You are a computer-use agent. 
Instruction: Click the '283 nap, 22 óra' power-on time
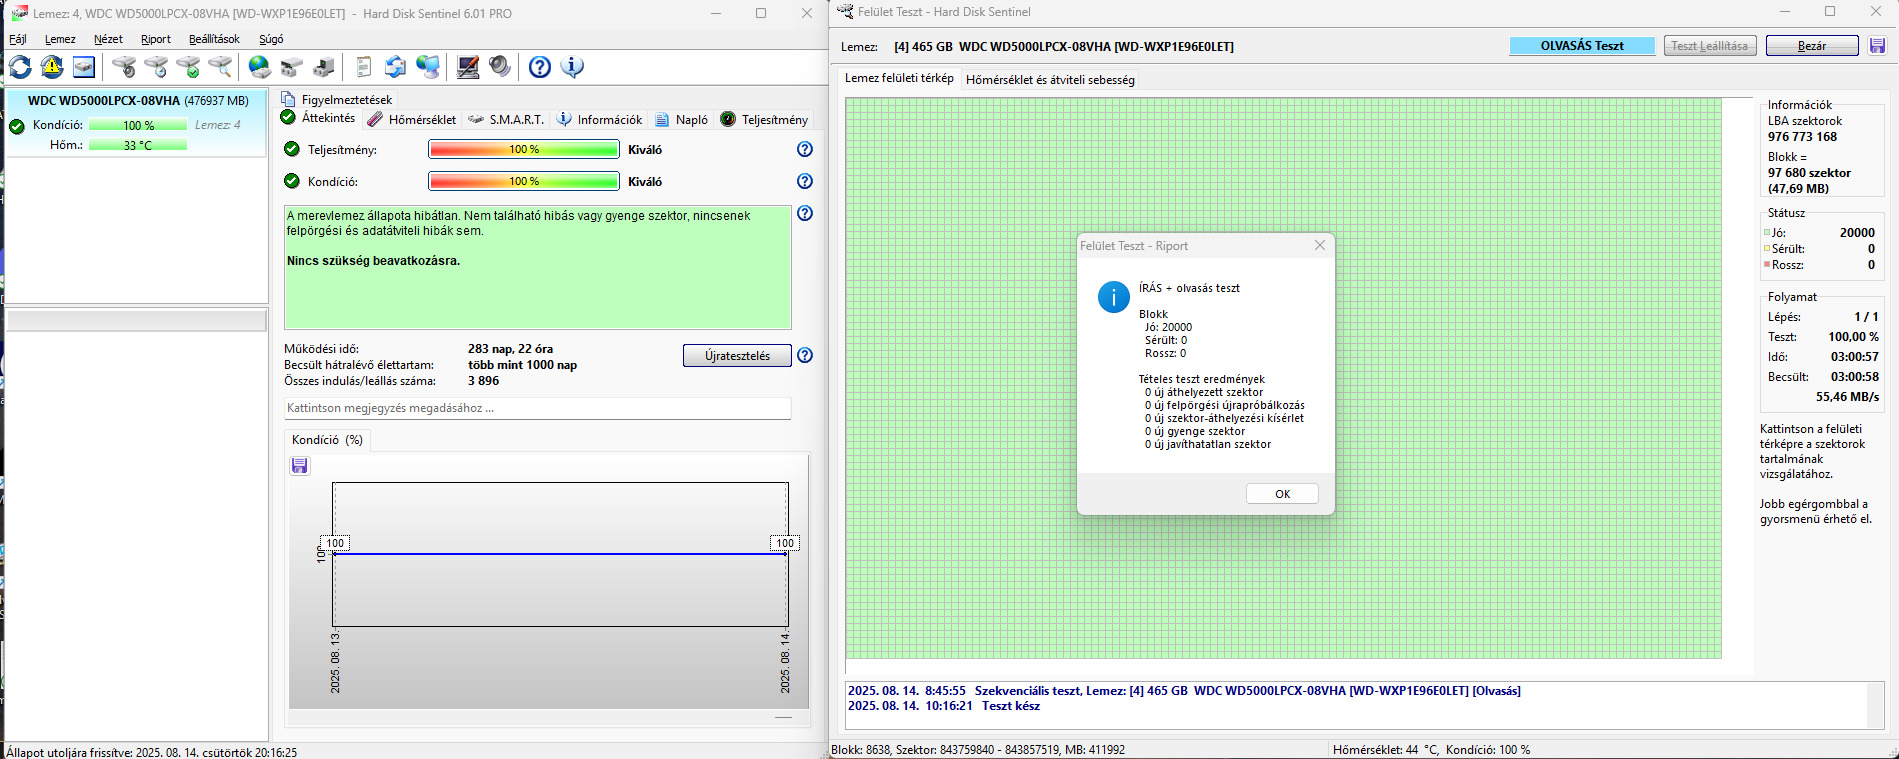(510, 349)
